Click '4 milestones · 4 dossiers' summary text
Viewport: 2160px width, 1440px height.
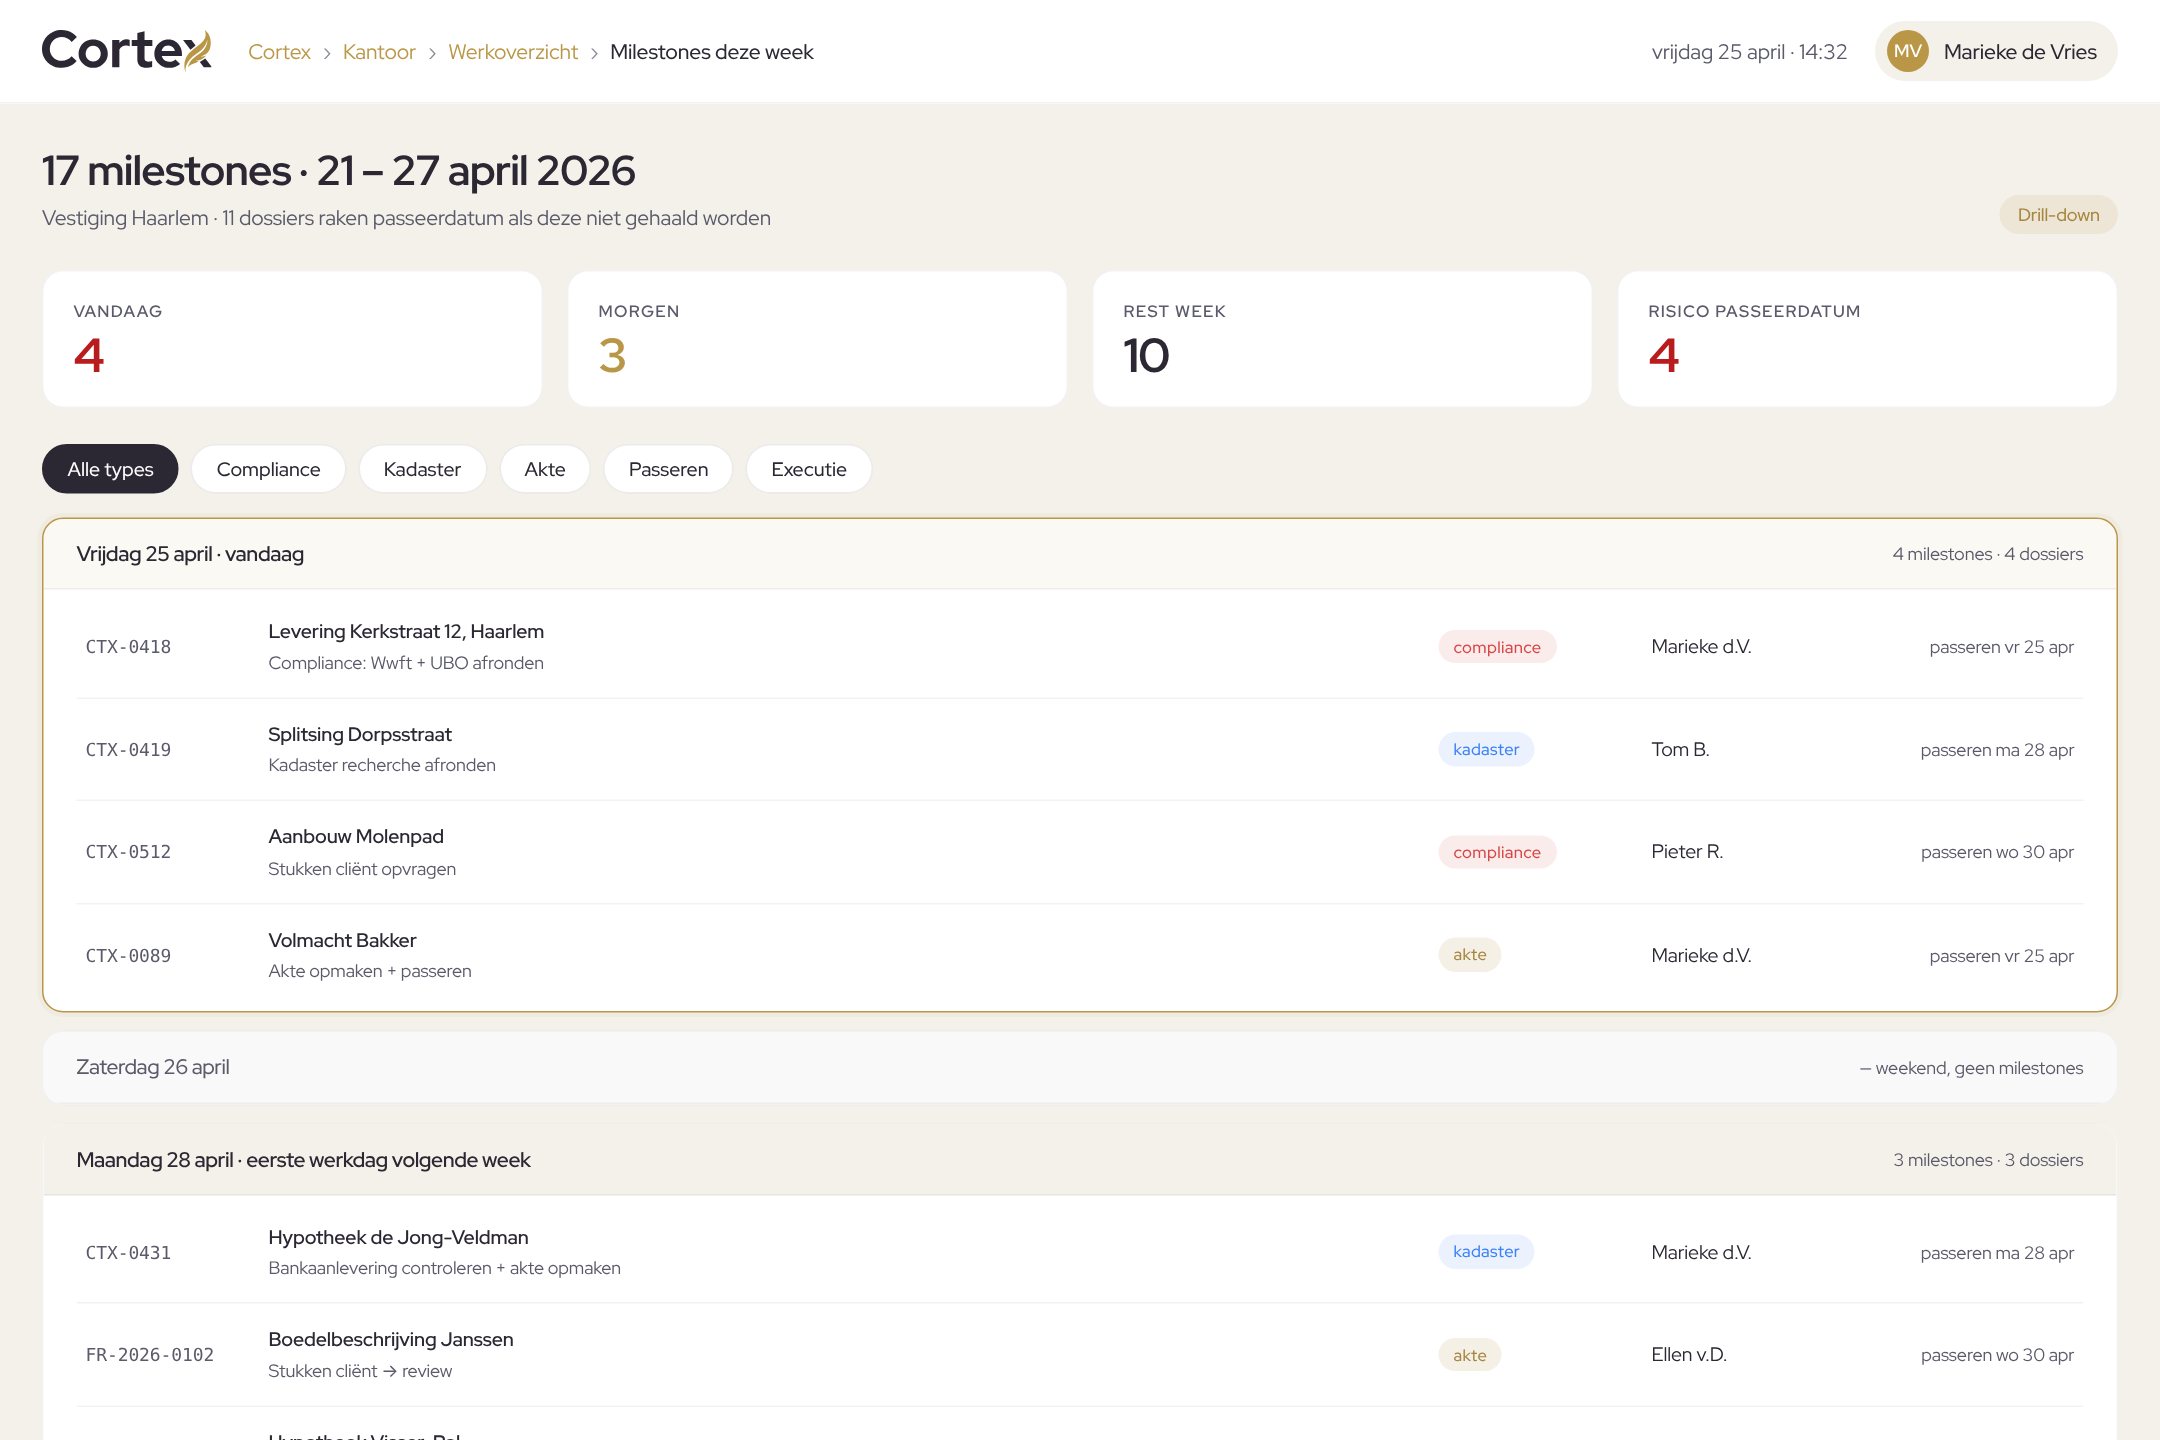click(x=1988, y=554)
